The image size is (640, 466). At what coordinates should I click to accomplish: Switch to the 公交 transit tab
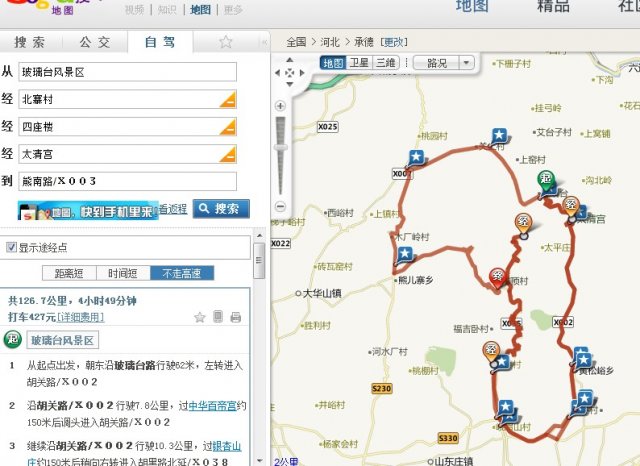coord(95,42)
